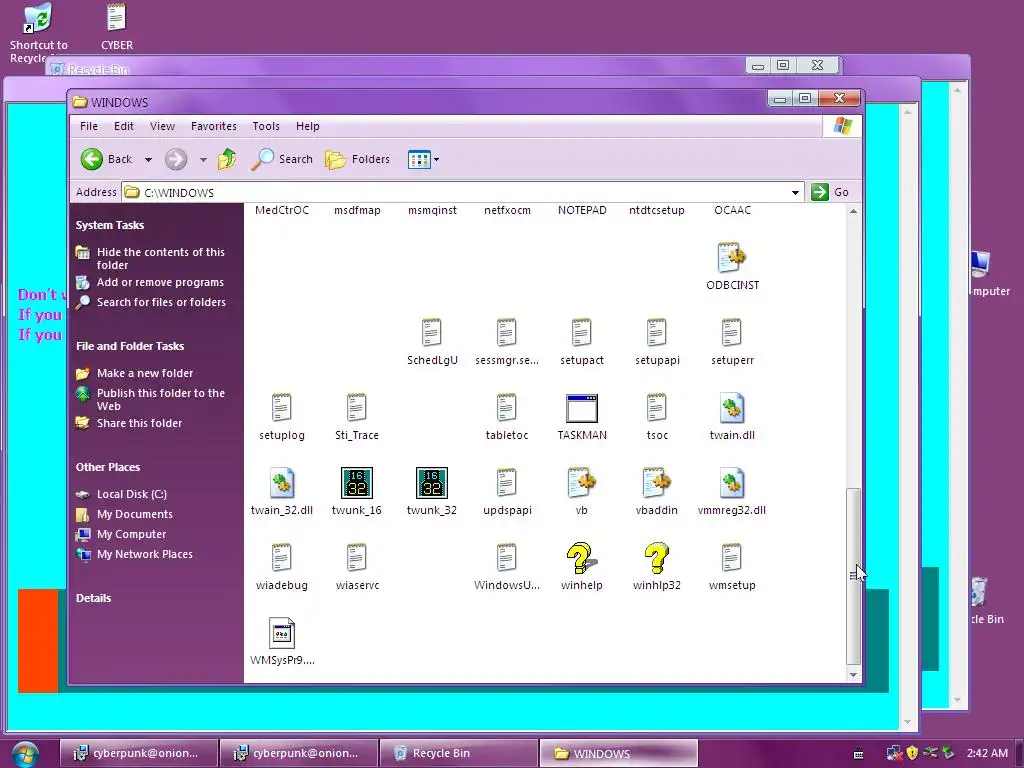This screenshot has width=1024, height=768.
Task: Select the winhelp question mark icon
Action: point(581,558)
